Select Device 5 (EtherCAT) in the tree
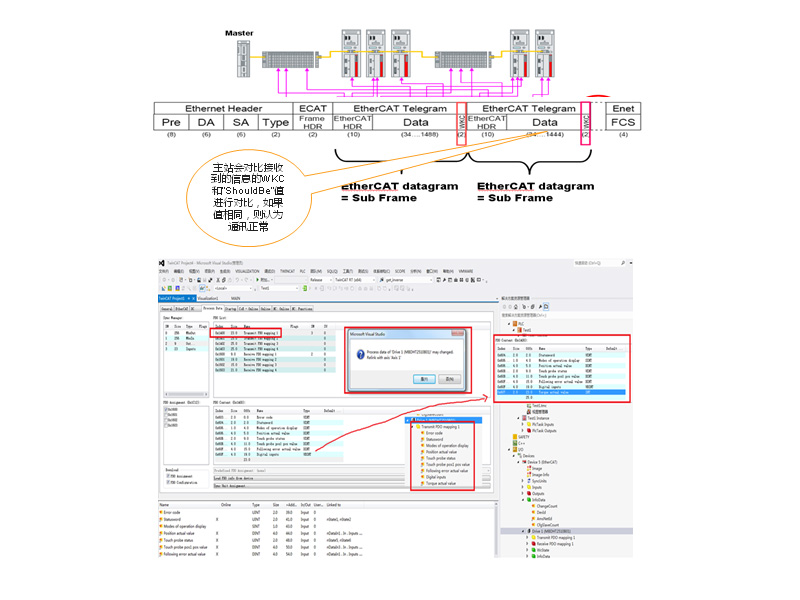800x600 pixels. pos(542,462)
